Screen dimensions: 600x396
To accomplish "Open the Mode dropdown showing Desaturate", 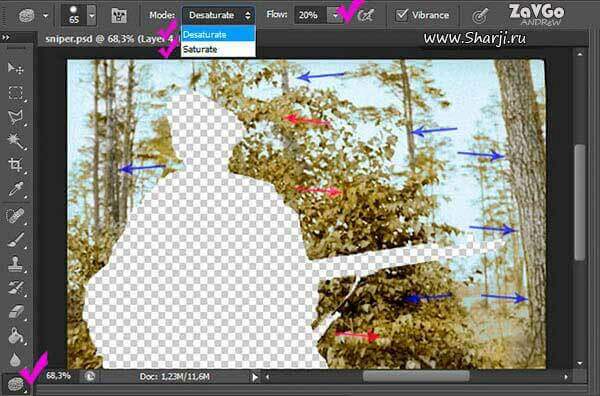I will (218, 15).
